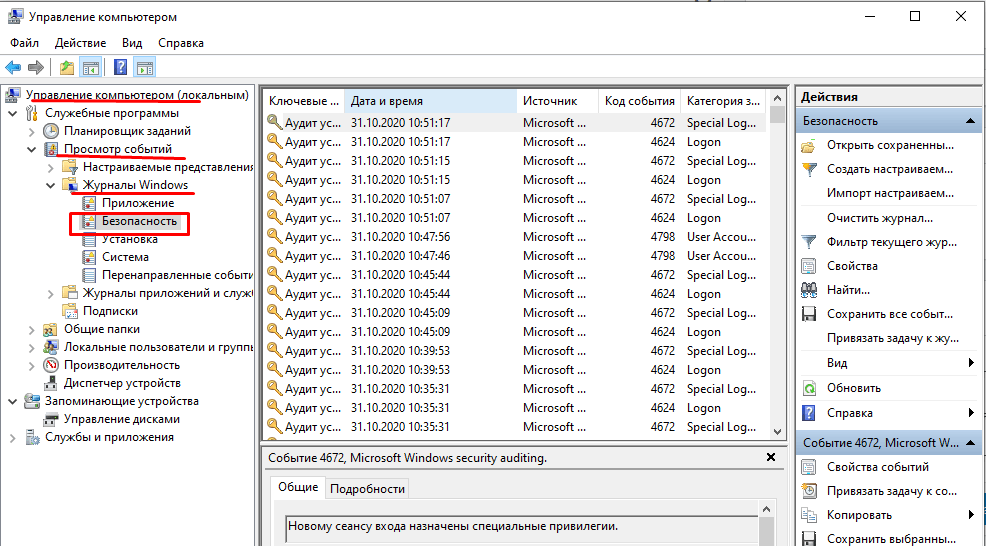Toggle the Action pane toolbar icon
This screenshot has height=546, width=986.
145,67
